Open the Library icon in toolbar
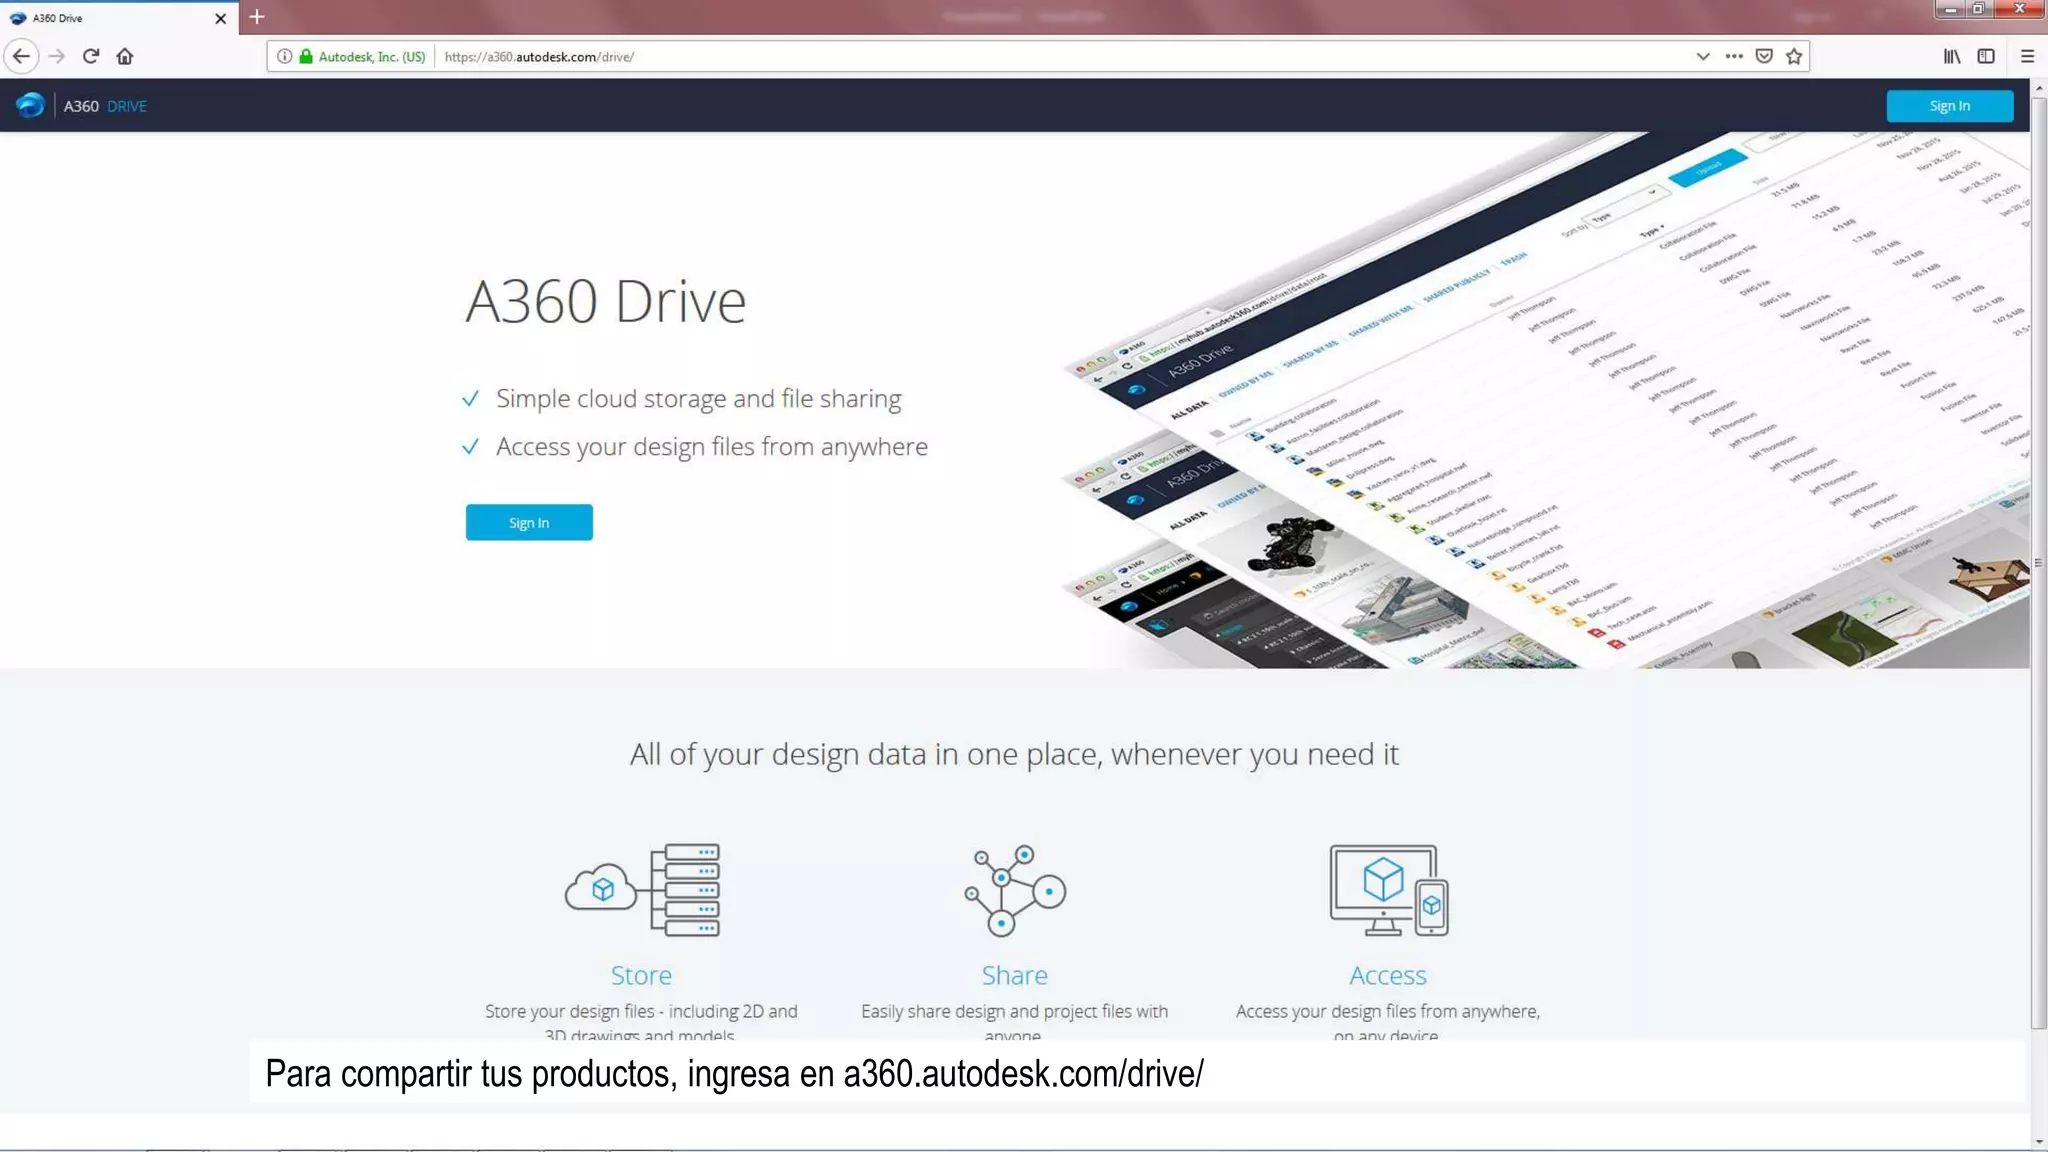This screenshot has height=1152, width=2048. tap(1952, 56)
